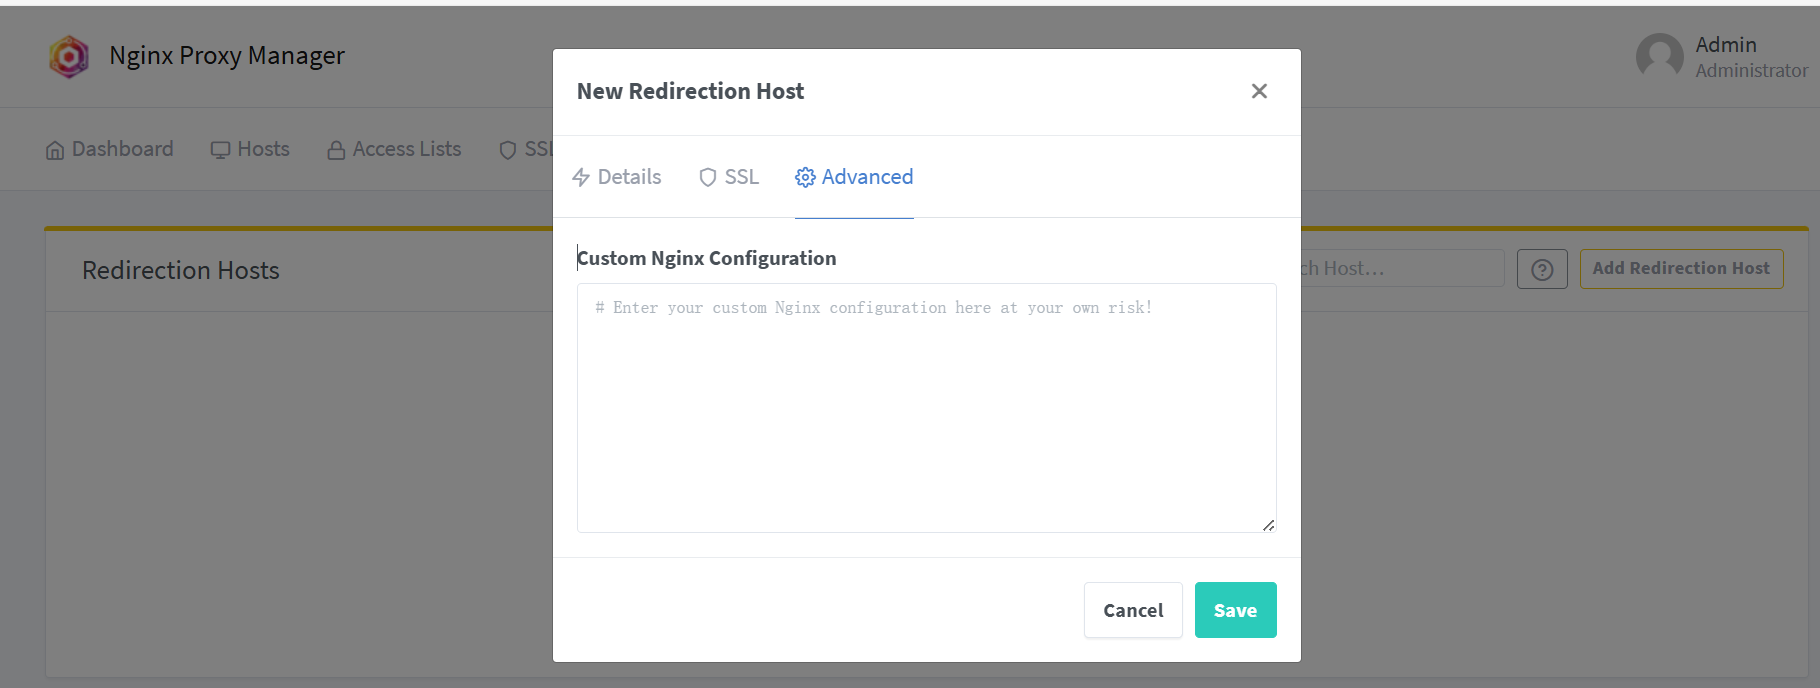Click the Nginx Proxy Manager logo icon

(x=69, y=57)
